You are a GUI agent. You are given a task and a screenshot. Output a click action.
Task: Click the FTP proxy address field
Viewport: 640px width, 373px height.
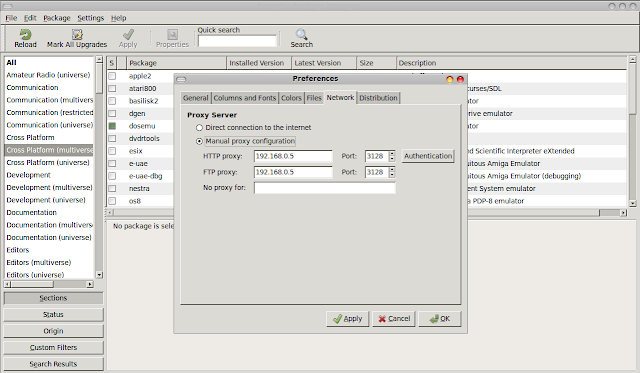tap(293, 172)
